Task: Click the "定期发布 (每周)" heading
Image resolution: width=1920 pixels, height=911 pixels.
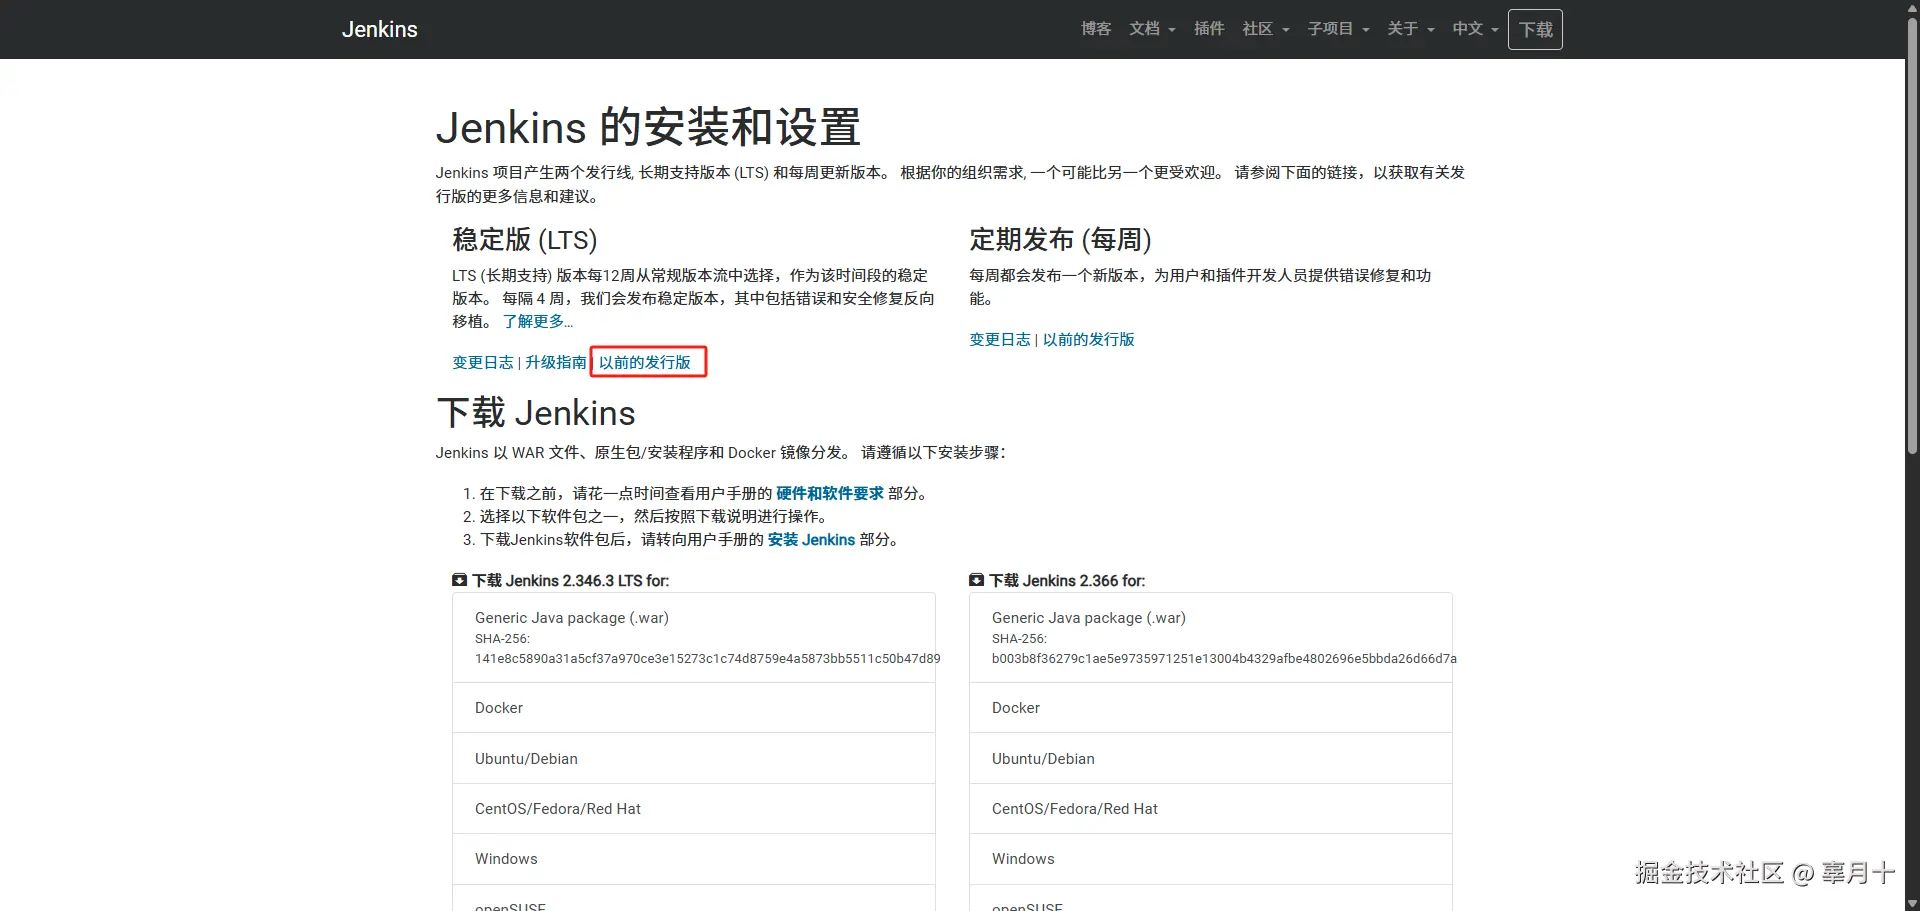Action: (x=1060, y=239)
